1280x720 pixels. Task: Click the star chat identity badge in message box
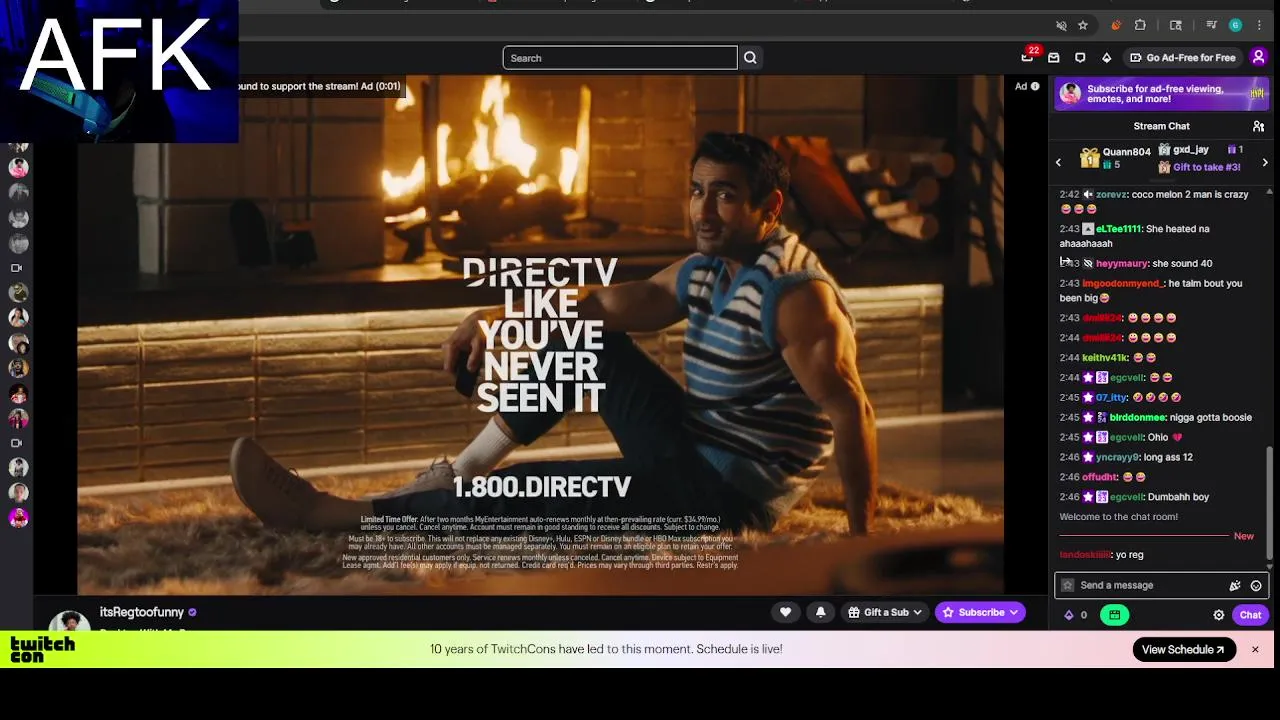point(1068,585)
